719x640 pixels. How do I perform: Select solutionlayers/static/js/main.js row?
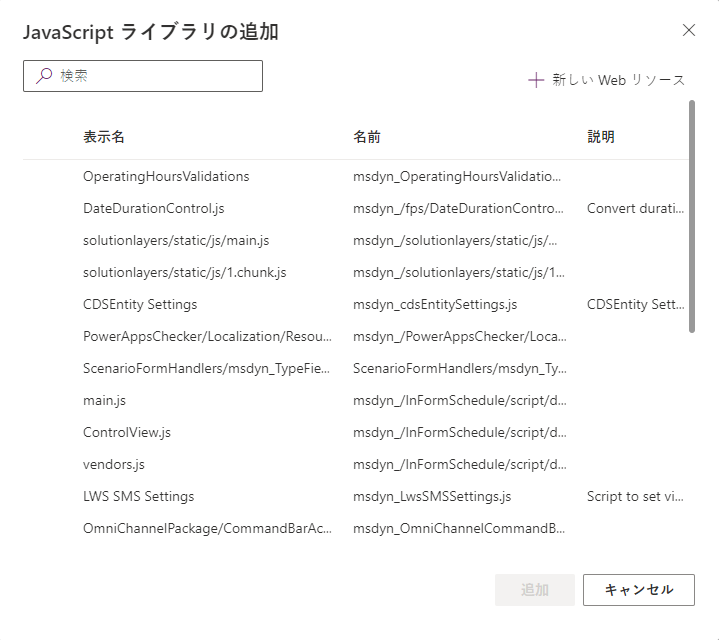click(356, 241)
